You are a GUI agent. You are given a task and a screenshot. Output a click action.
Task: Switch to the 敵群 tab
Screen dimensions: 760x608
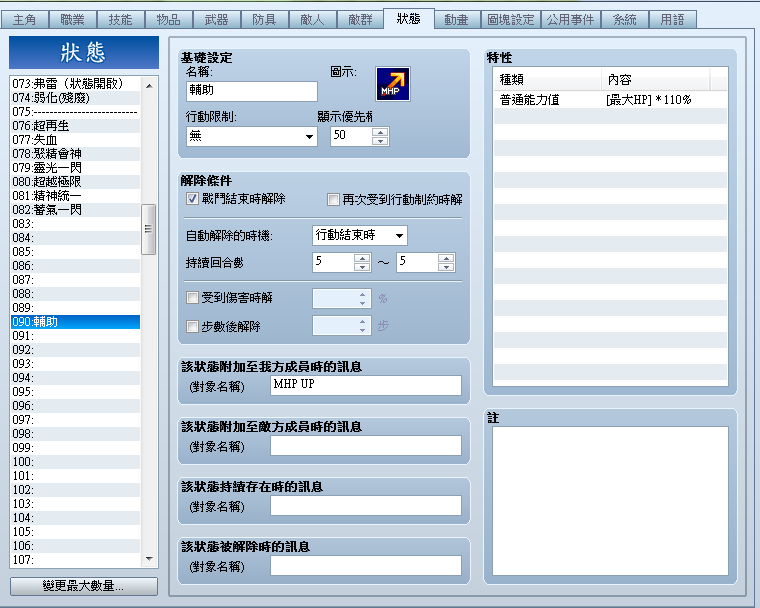pos(360,20)
